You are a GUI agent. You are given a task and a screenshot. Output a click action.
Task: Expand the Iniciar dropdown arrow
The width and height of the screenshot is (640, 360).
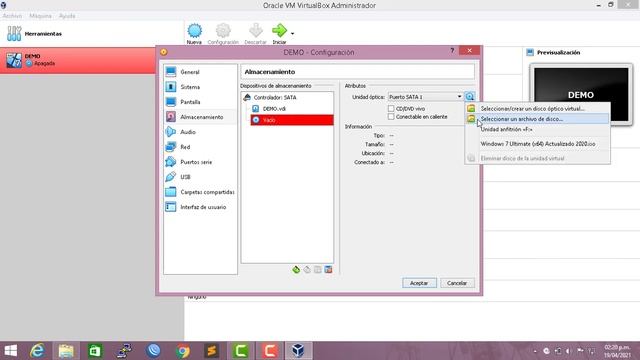(x=292, y=33)
